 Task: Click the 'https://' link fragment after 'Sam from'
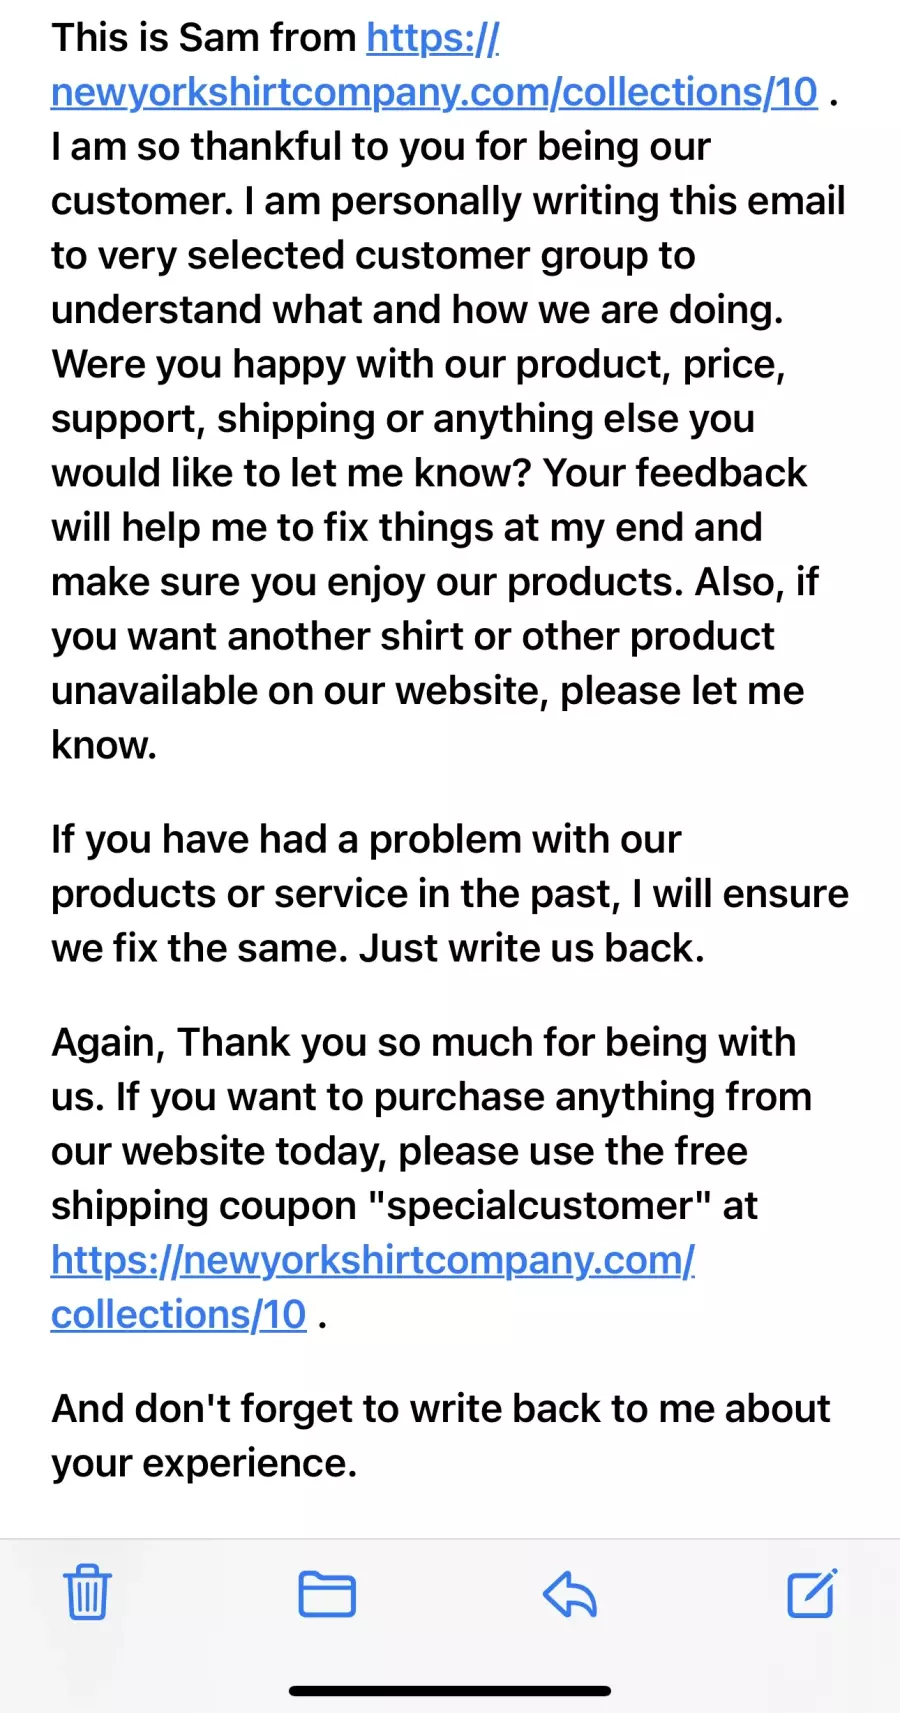433,38
